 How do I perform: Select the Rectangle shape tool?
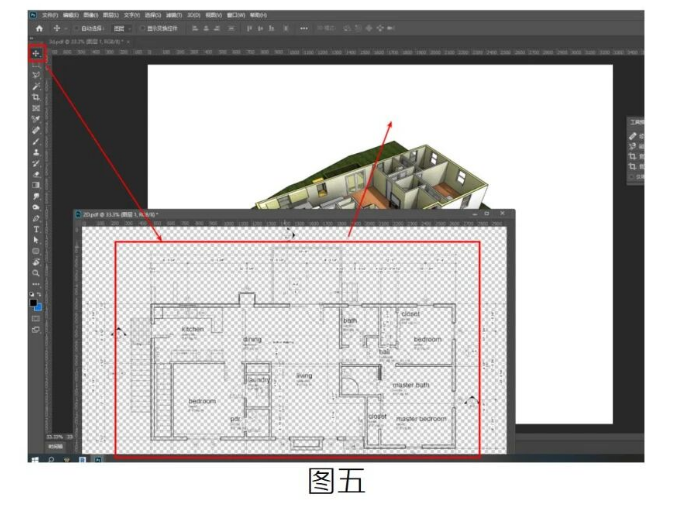pos(36,251)
